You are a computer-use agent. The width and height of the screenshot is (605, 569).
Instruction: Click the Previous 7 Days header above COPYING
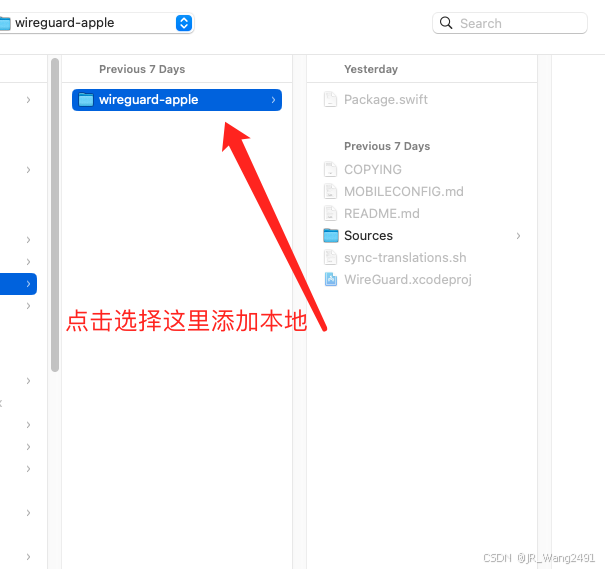coord(387,146)
